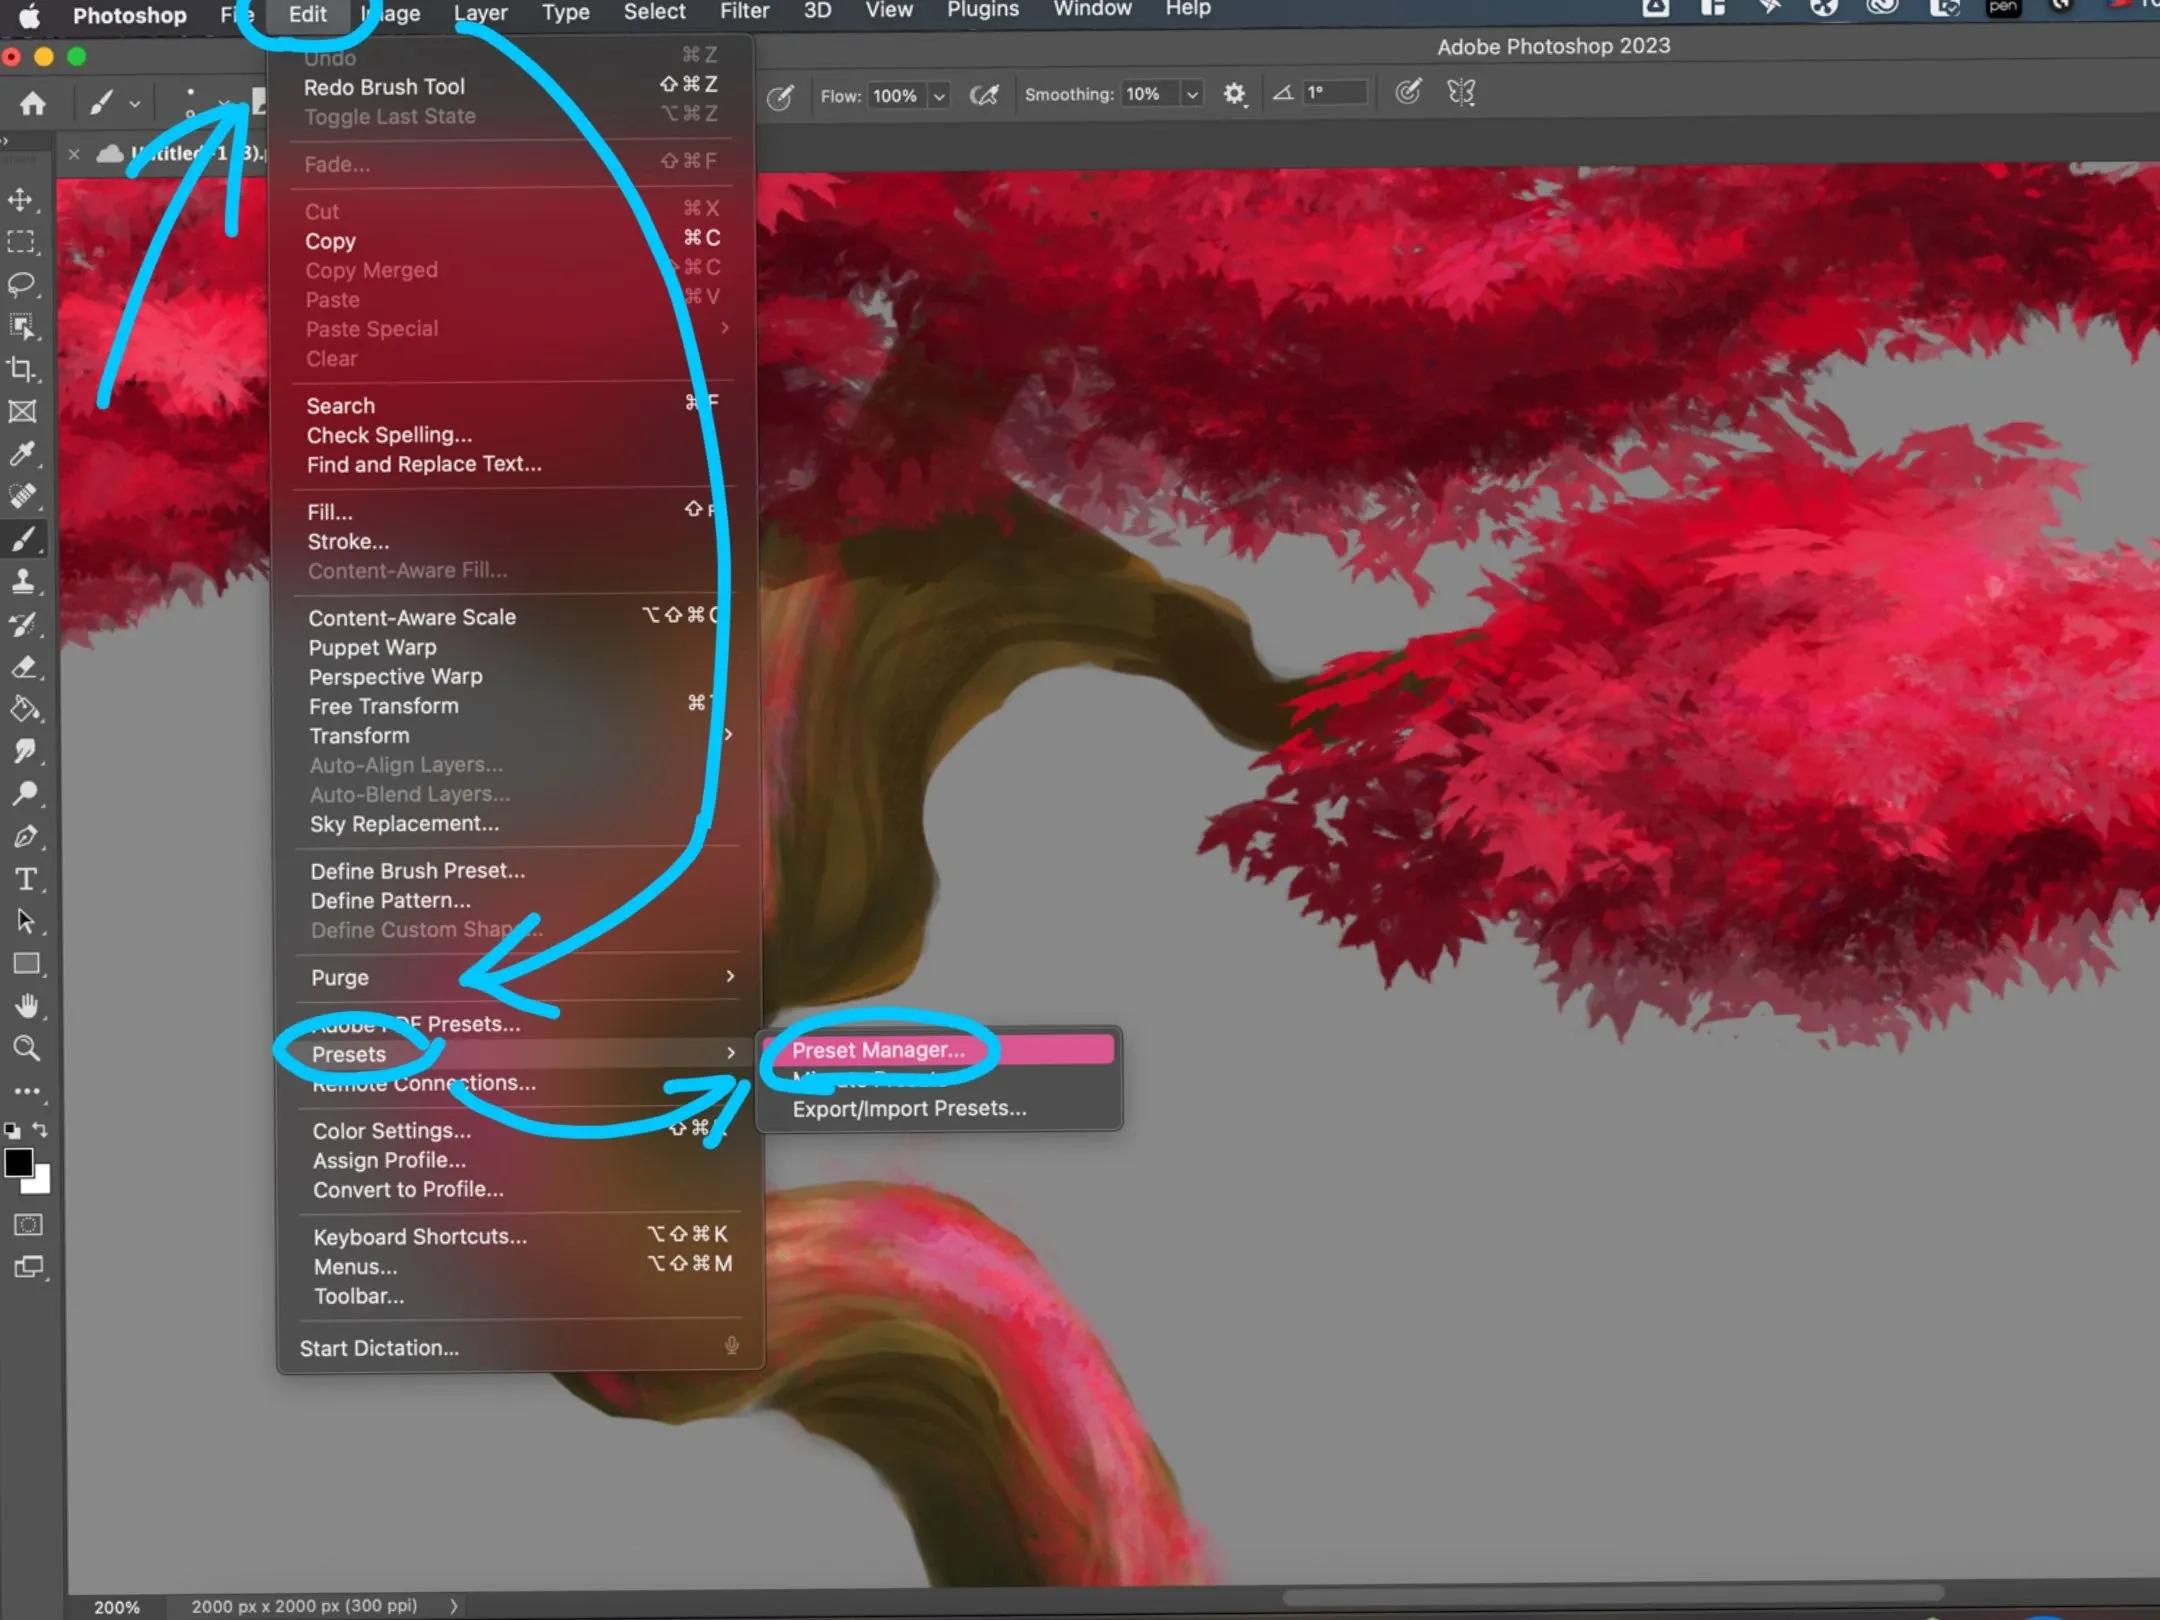Image resolution: width=2160 pixels, height=1620 pixels.
Task: Select the History Brush tool
Action: [23, 624]
